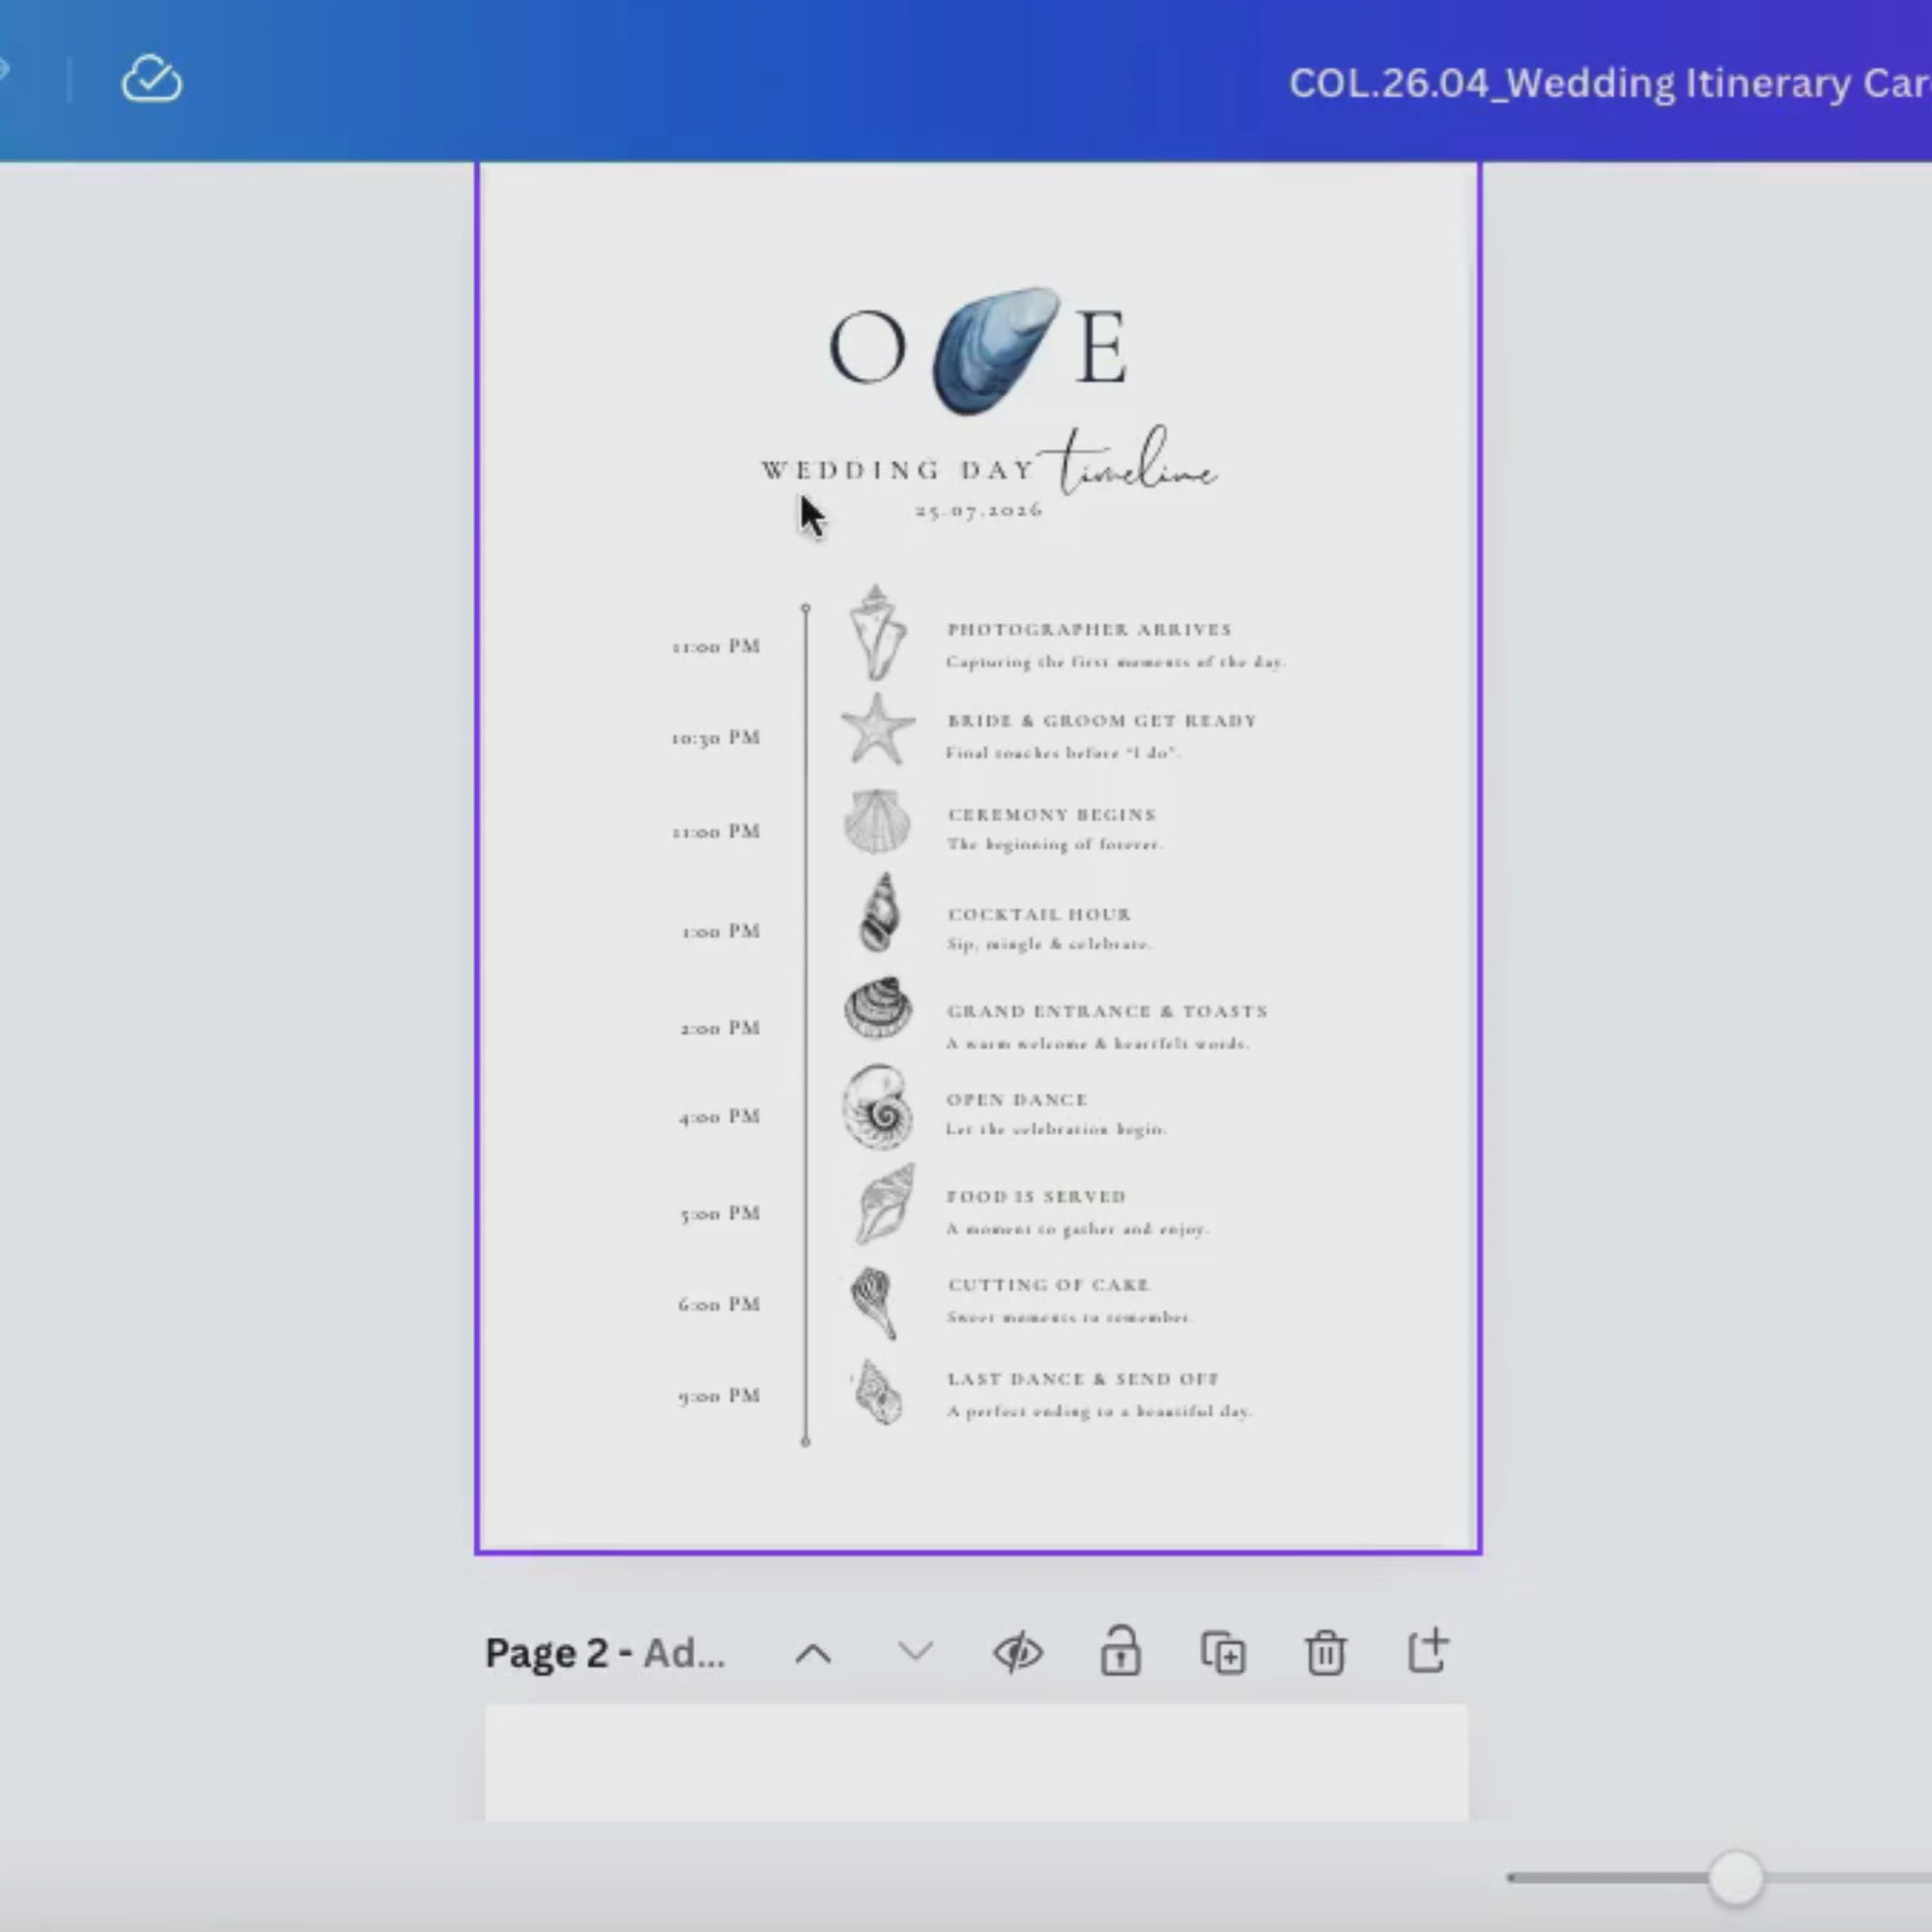Open the COL.26.04_Wedding Itinerary document title

1609,83
